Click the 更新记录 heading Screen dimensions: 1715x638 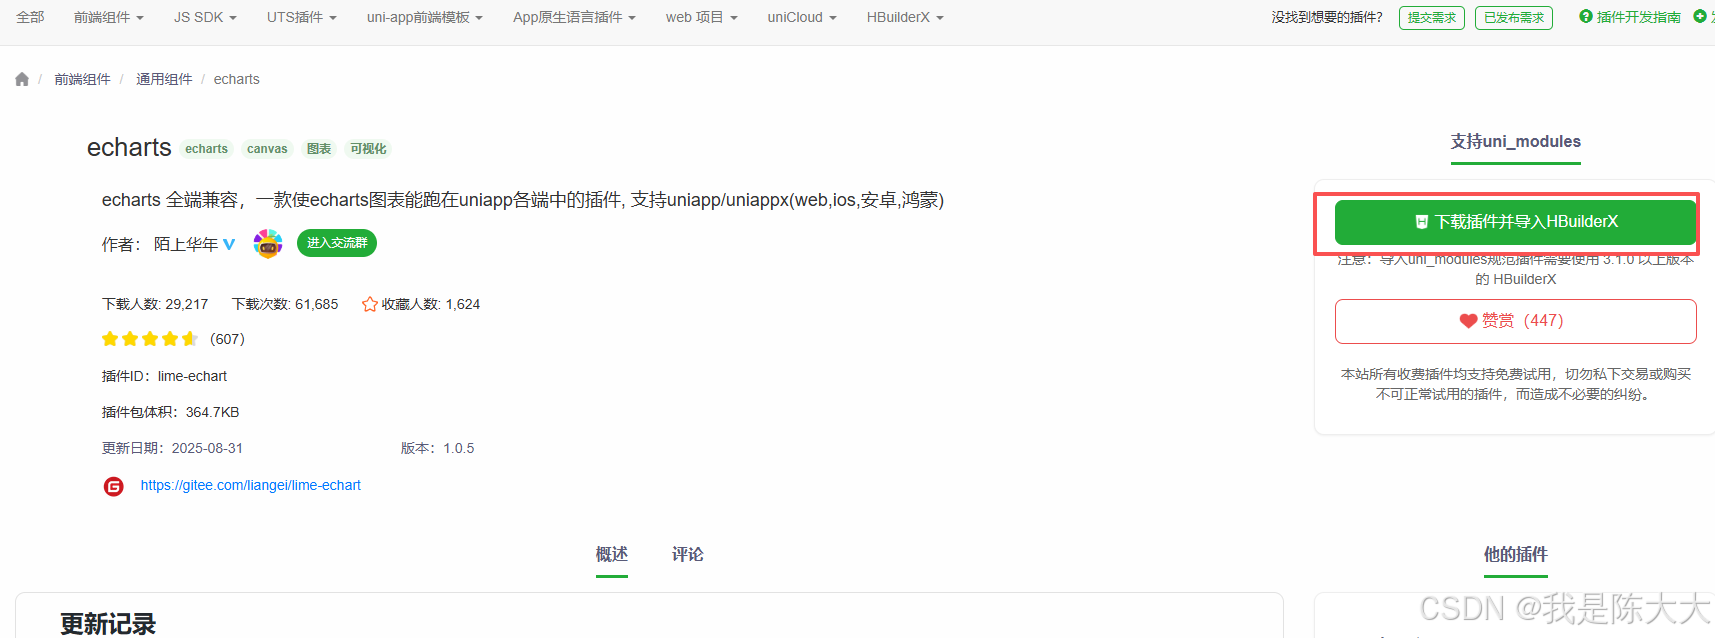click(x=108, y=624)
